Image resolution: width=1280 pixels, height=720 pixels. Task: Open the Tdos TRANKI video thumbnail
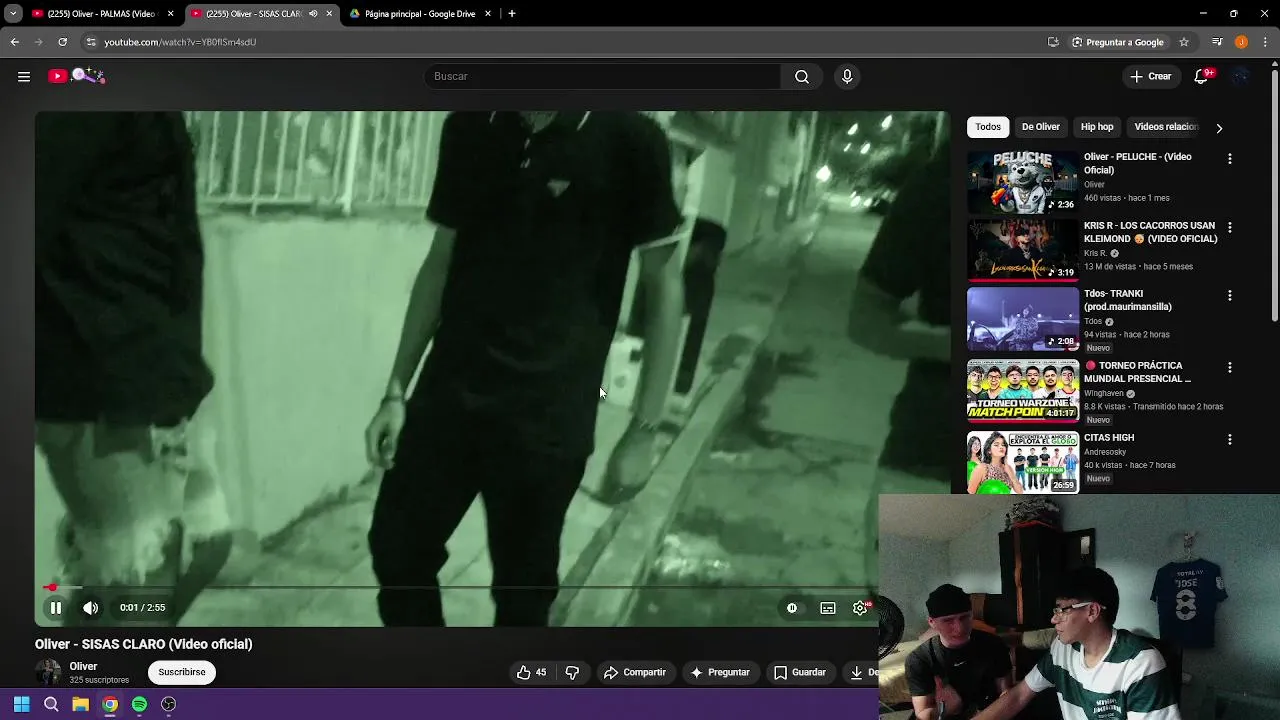(1023, 320)
